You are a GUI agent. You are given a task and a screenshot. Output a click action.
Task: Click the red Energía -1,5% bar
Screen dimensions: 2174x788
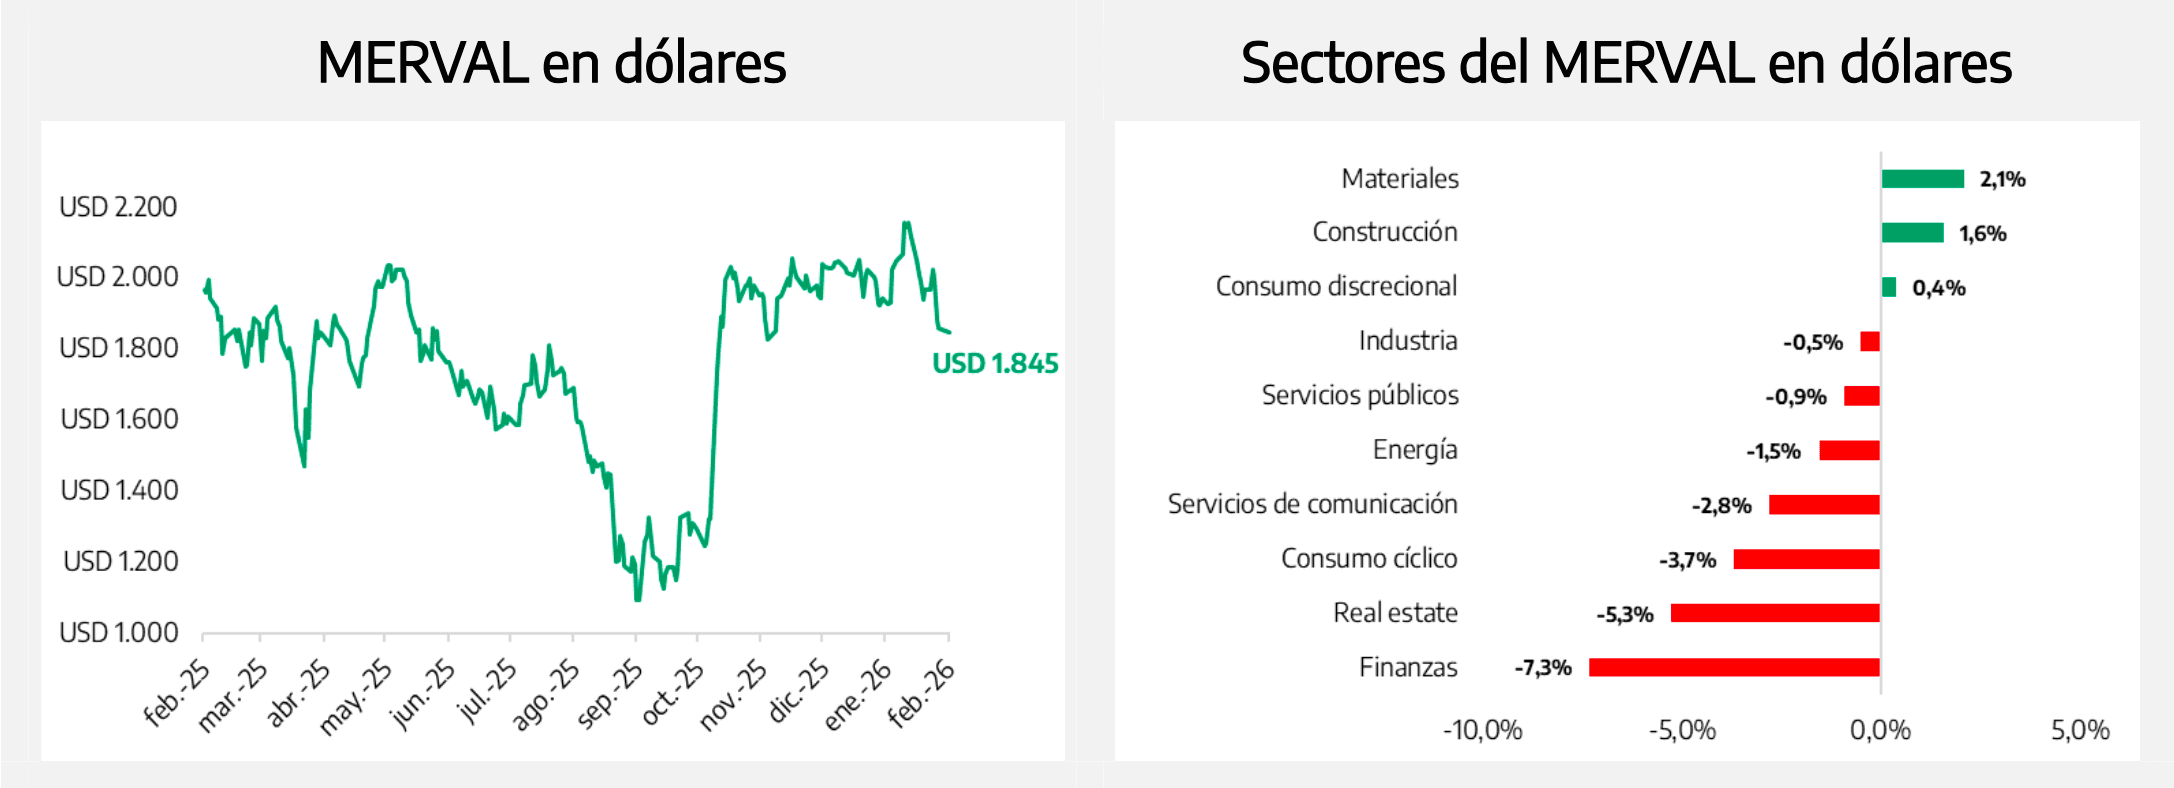tap(1849, 450)
